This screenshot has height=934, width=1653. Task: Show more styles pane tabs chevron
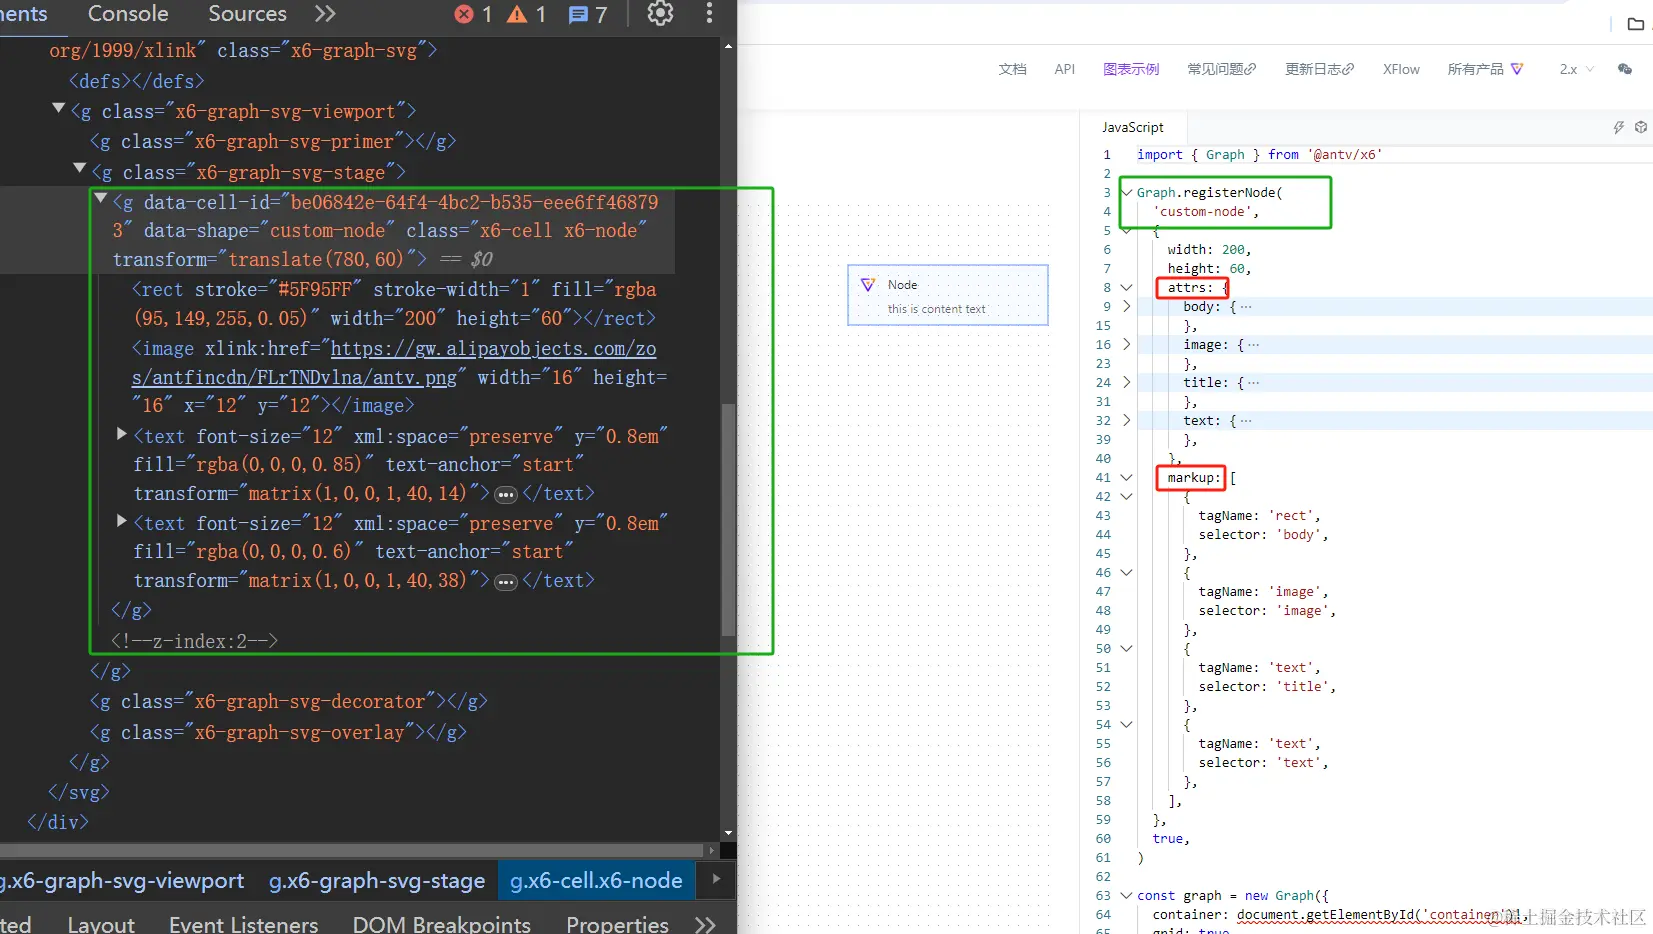(706, 924)
